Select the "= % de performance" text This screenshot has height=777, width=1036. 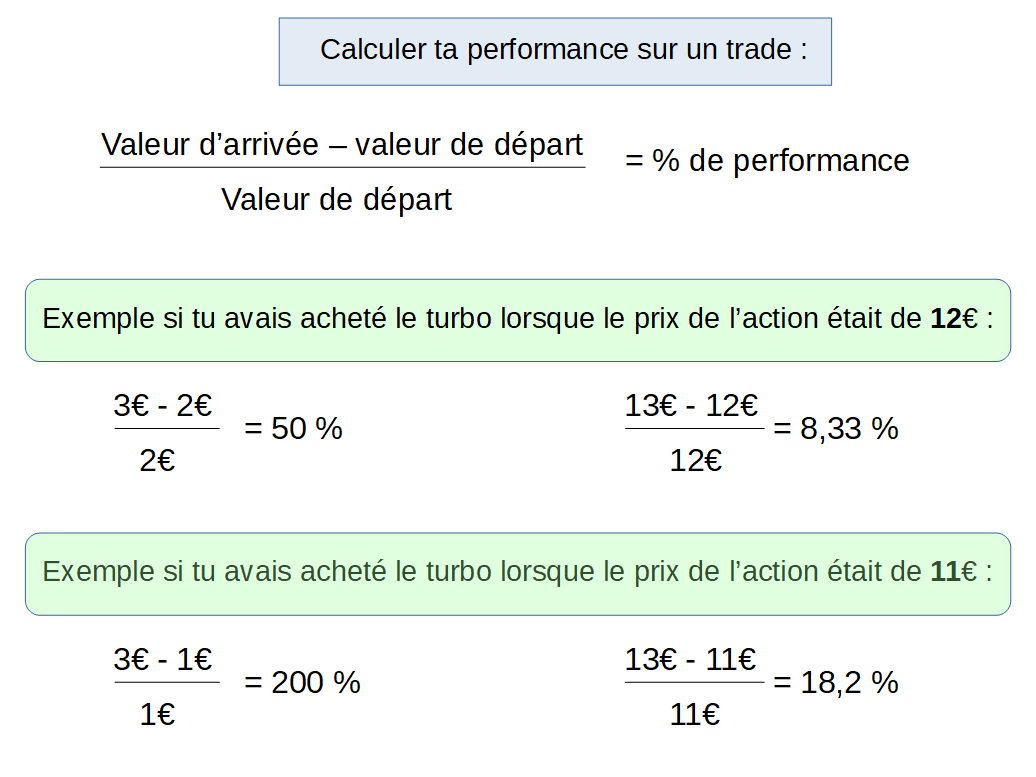click(x=767, y=161)
